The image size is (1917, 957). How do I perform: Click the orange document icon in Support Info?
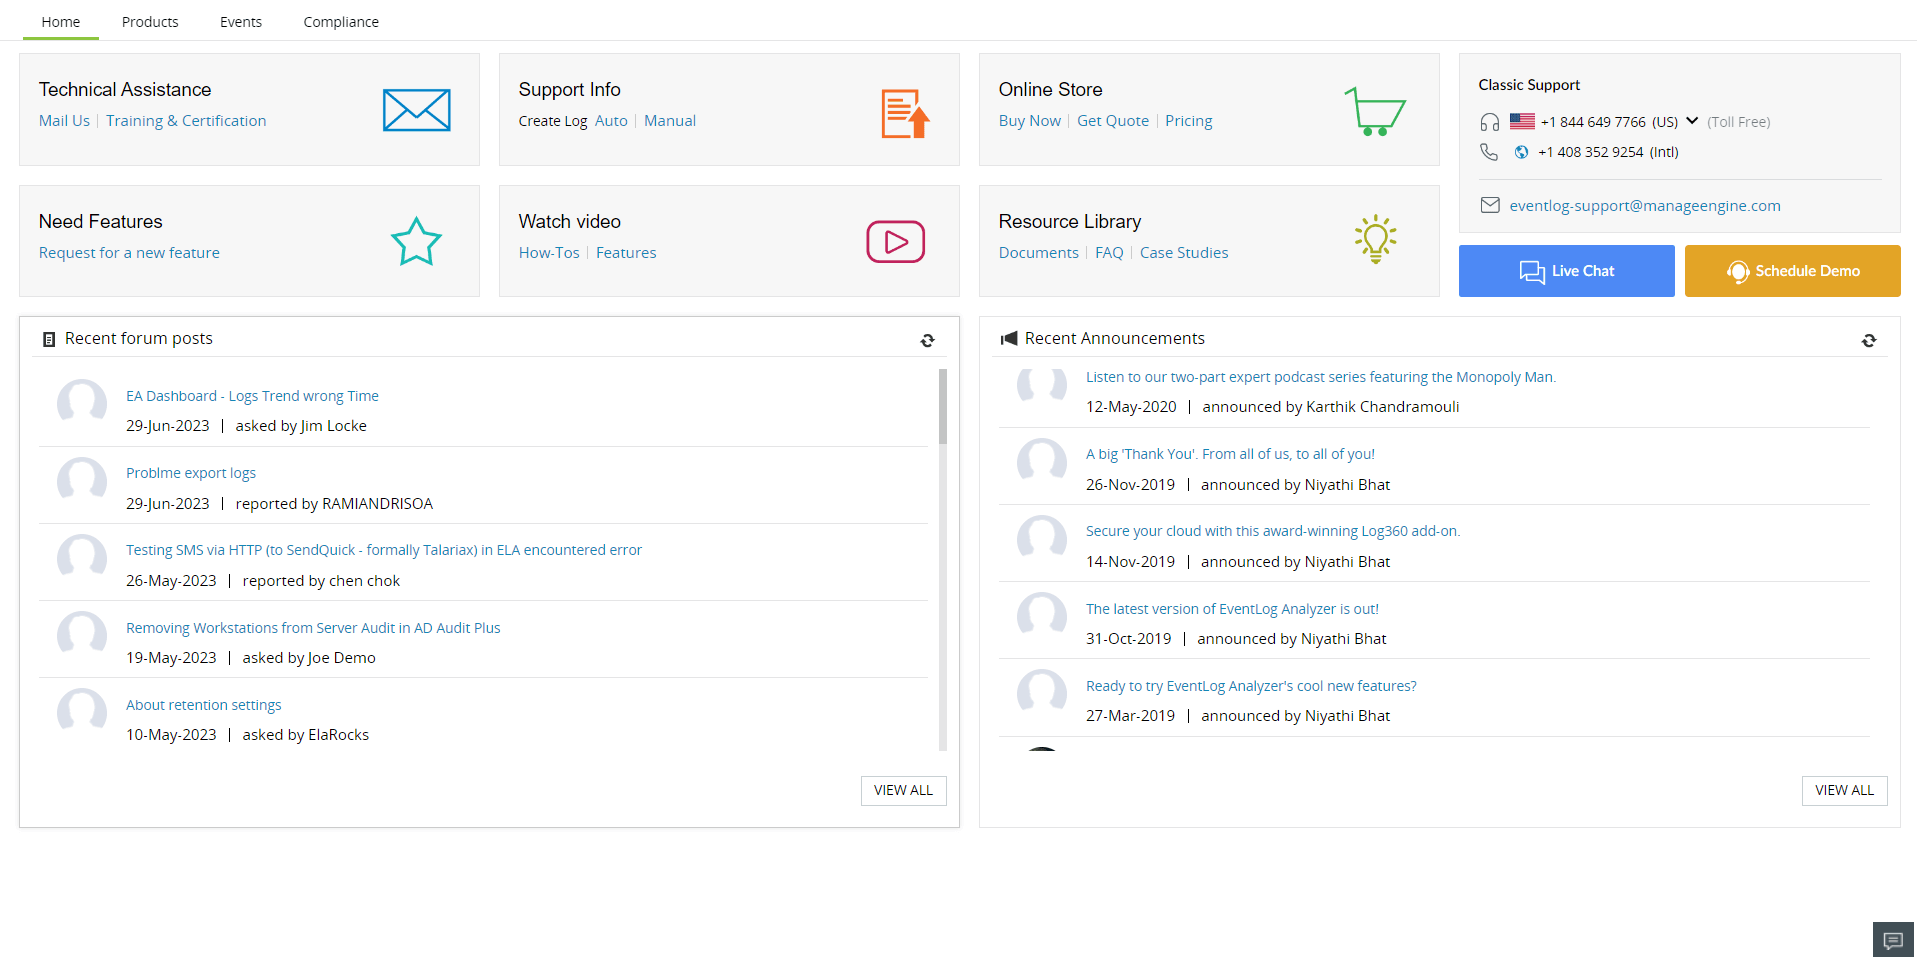(x=903, y=114)
